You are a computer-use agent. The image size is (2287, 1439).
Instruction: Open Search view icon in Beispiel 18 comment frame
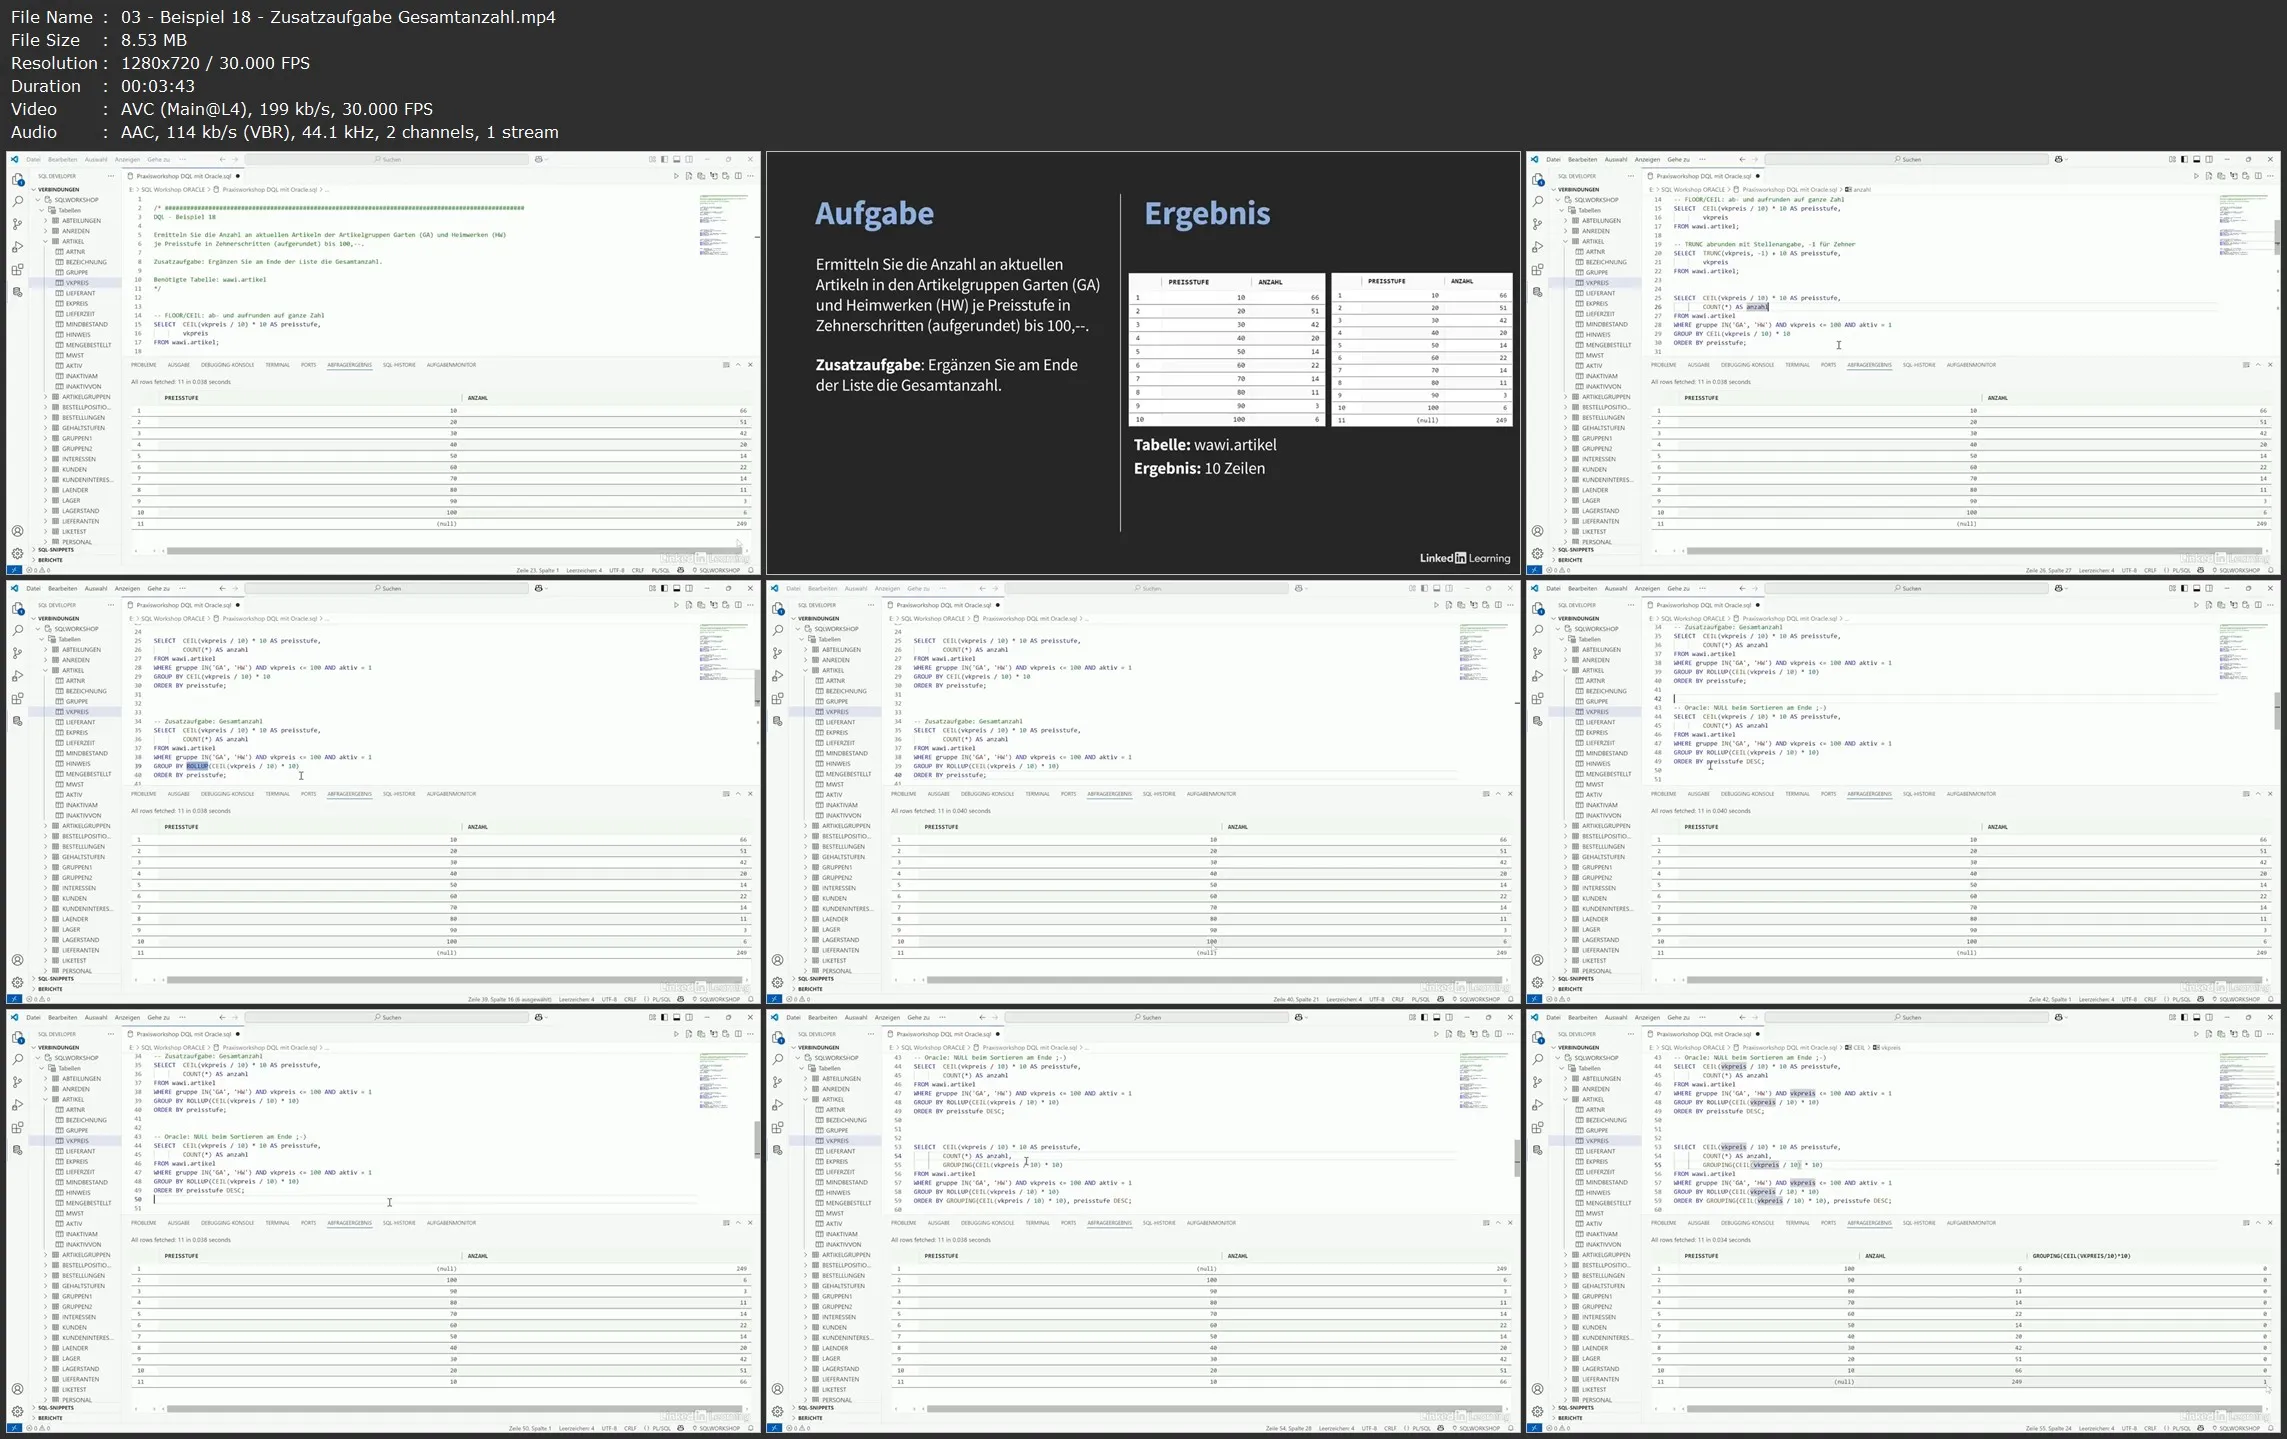coord(17,202)
